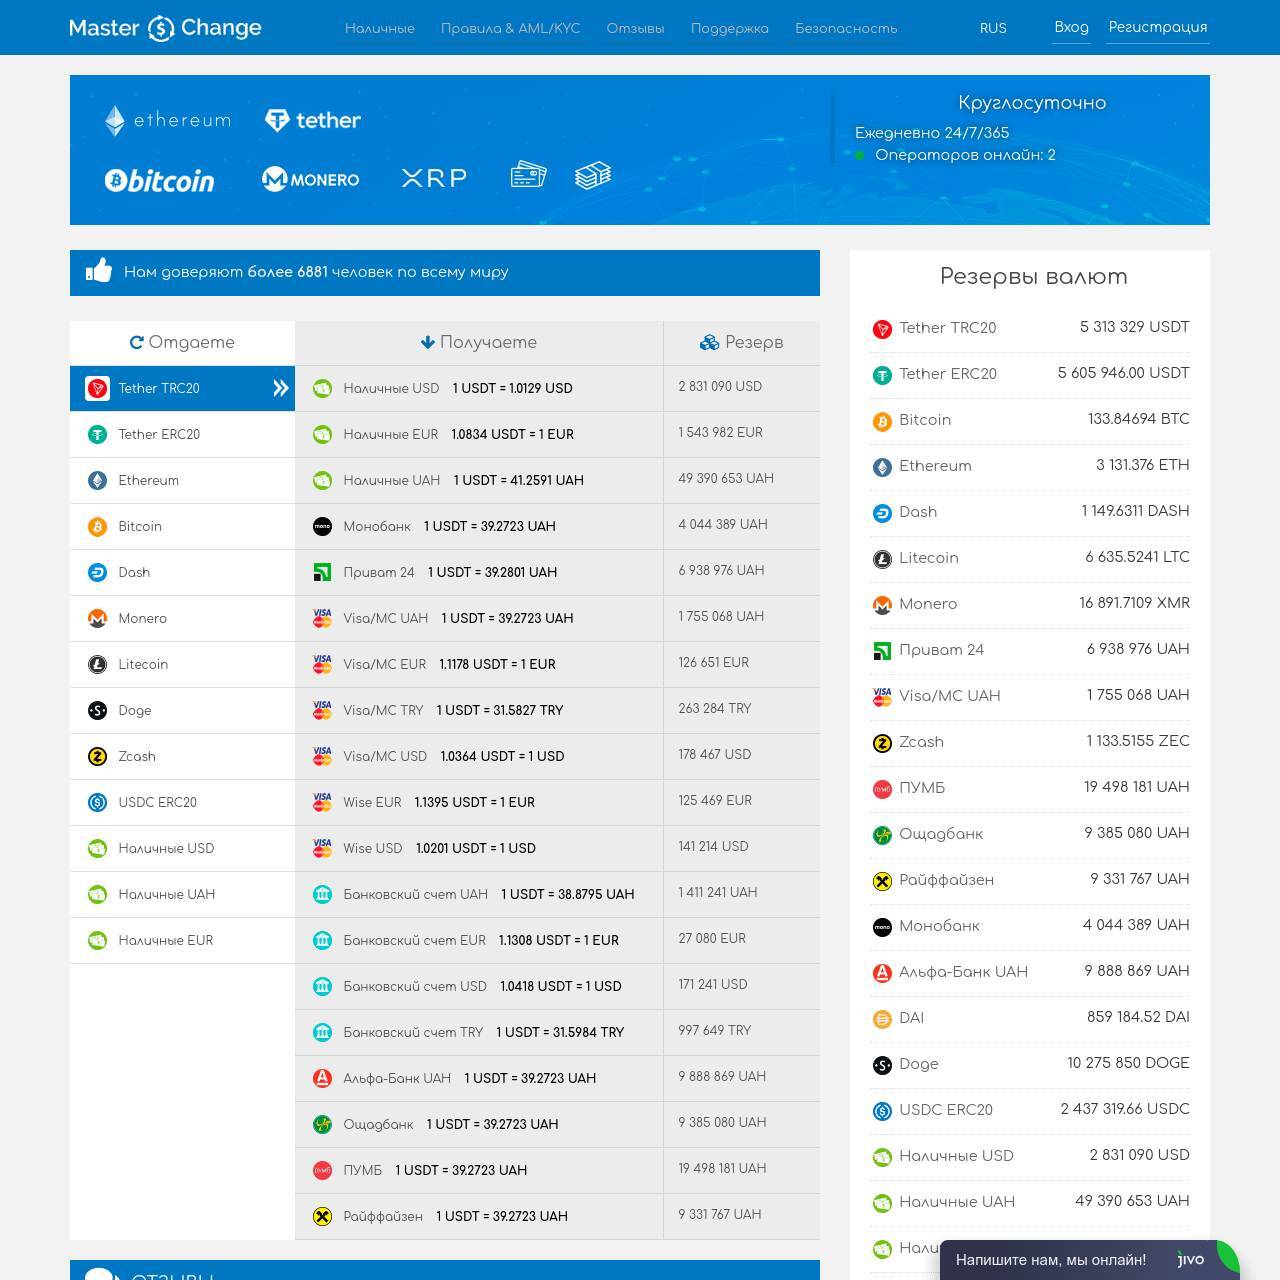
Task: Click the Tether banner logo
Action: pyautogui.click(x=313, y=120)
